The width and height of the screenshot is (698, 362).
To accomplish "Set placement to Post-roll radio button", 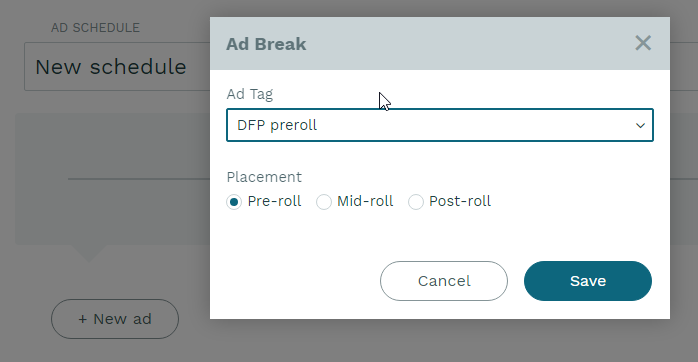I will point(416,202).
